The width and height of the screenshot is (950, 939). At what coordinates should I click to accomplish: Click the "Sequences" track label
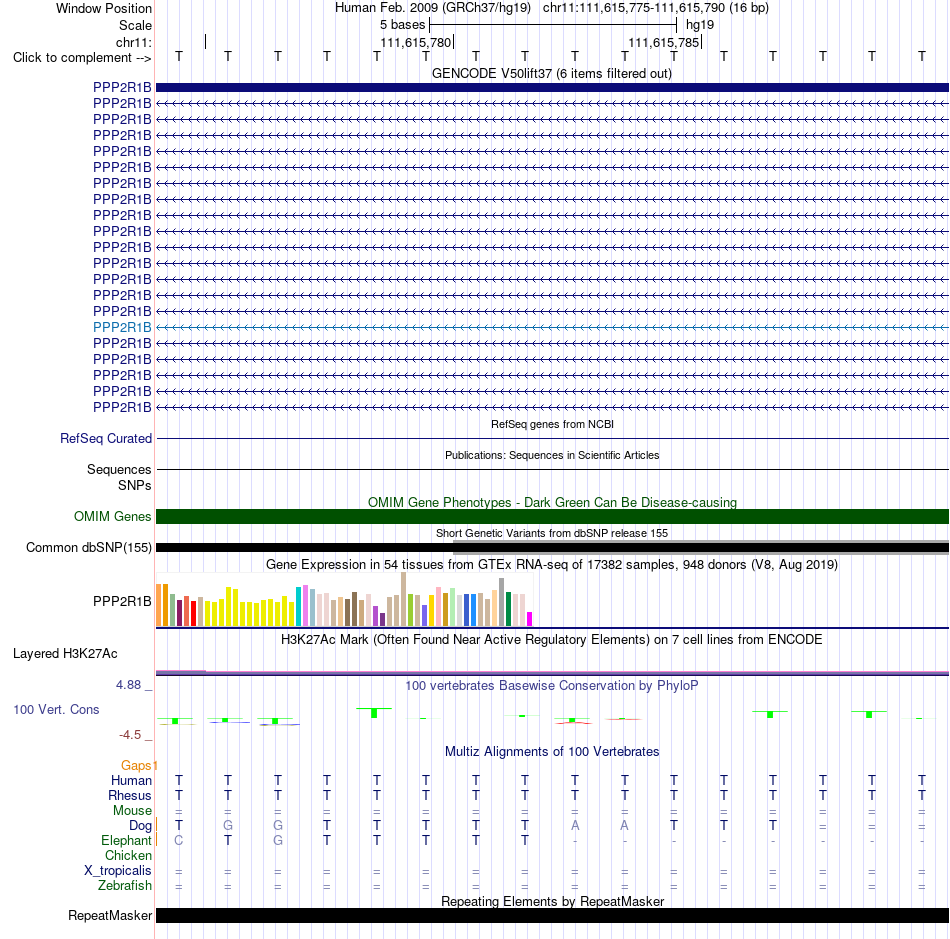(119, 470)
